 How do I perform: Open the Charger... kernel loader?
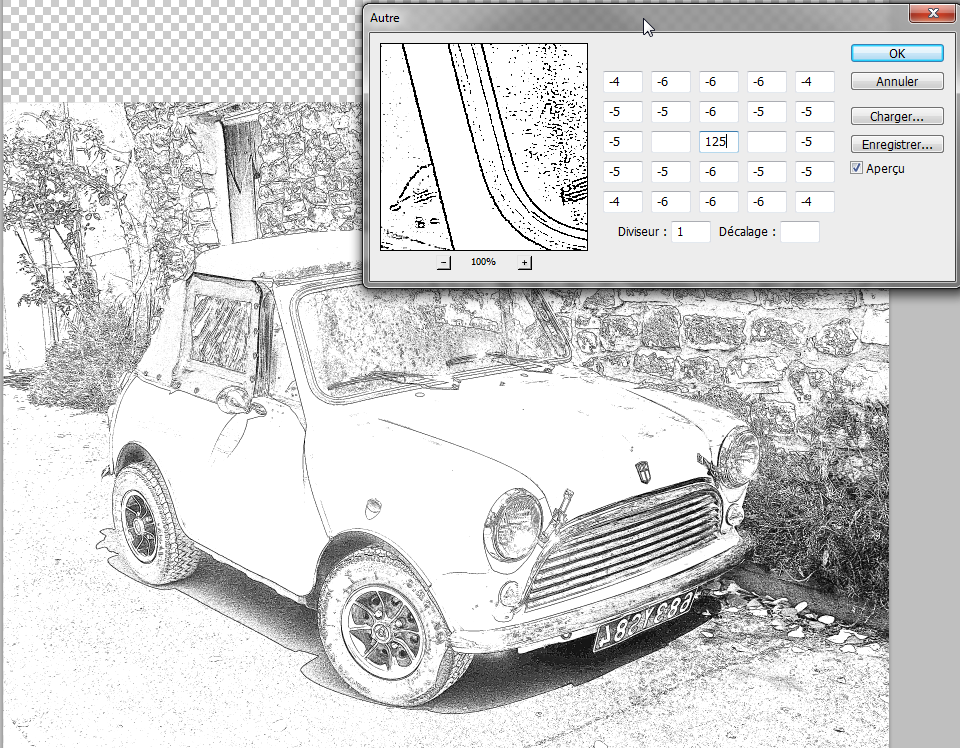pos(897,117)
